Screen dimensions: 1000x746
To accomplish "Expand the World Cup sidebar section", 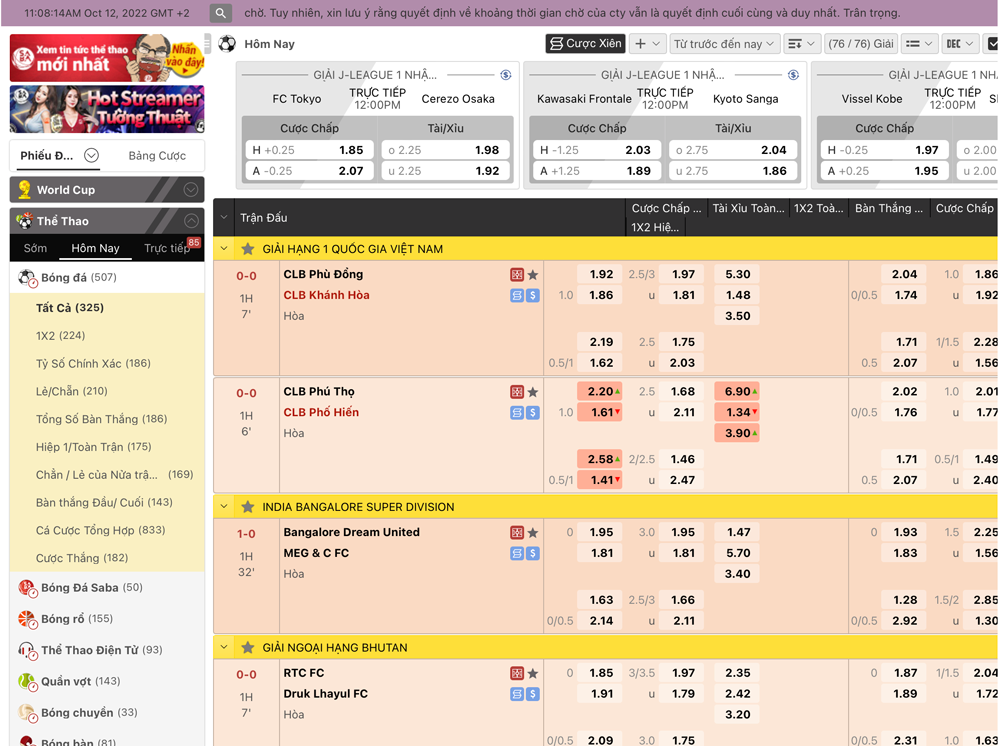I will tap(191, 190).
